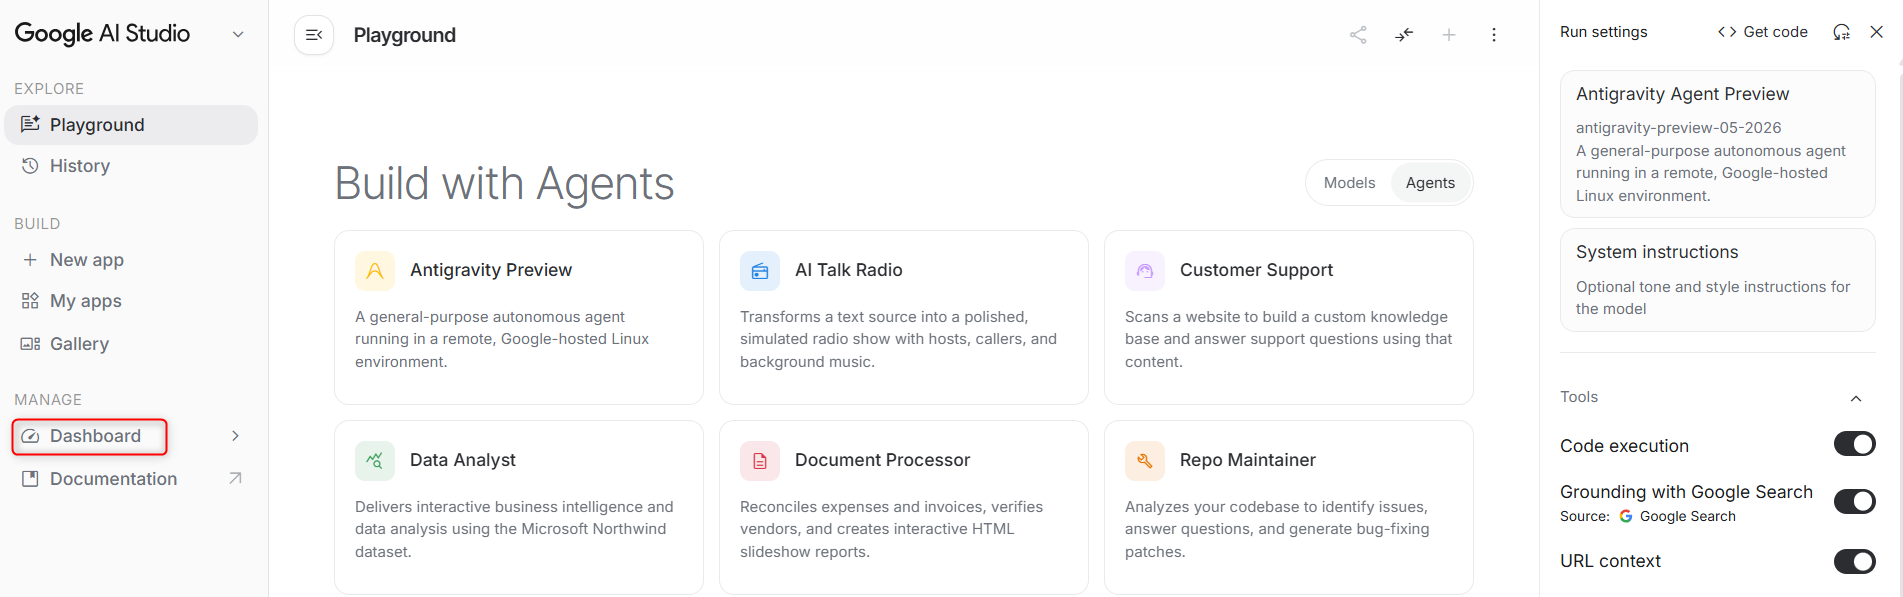Switch to the Models tab
1903x597 pixels.
point(1349,183)
